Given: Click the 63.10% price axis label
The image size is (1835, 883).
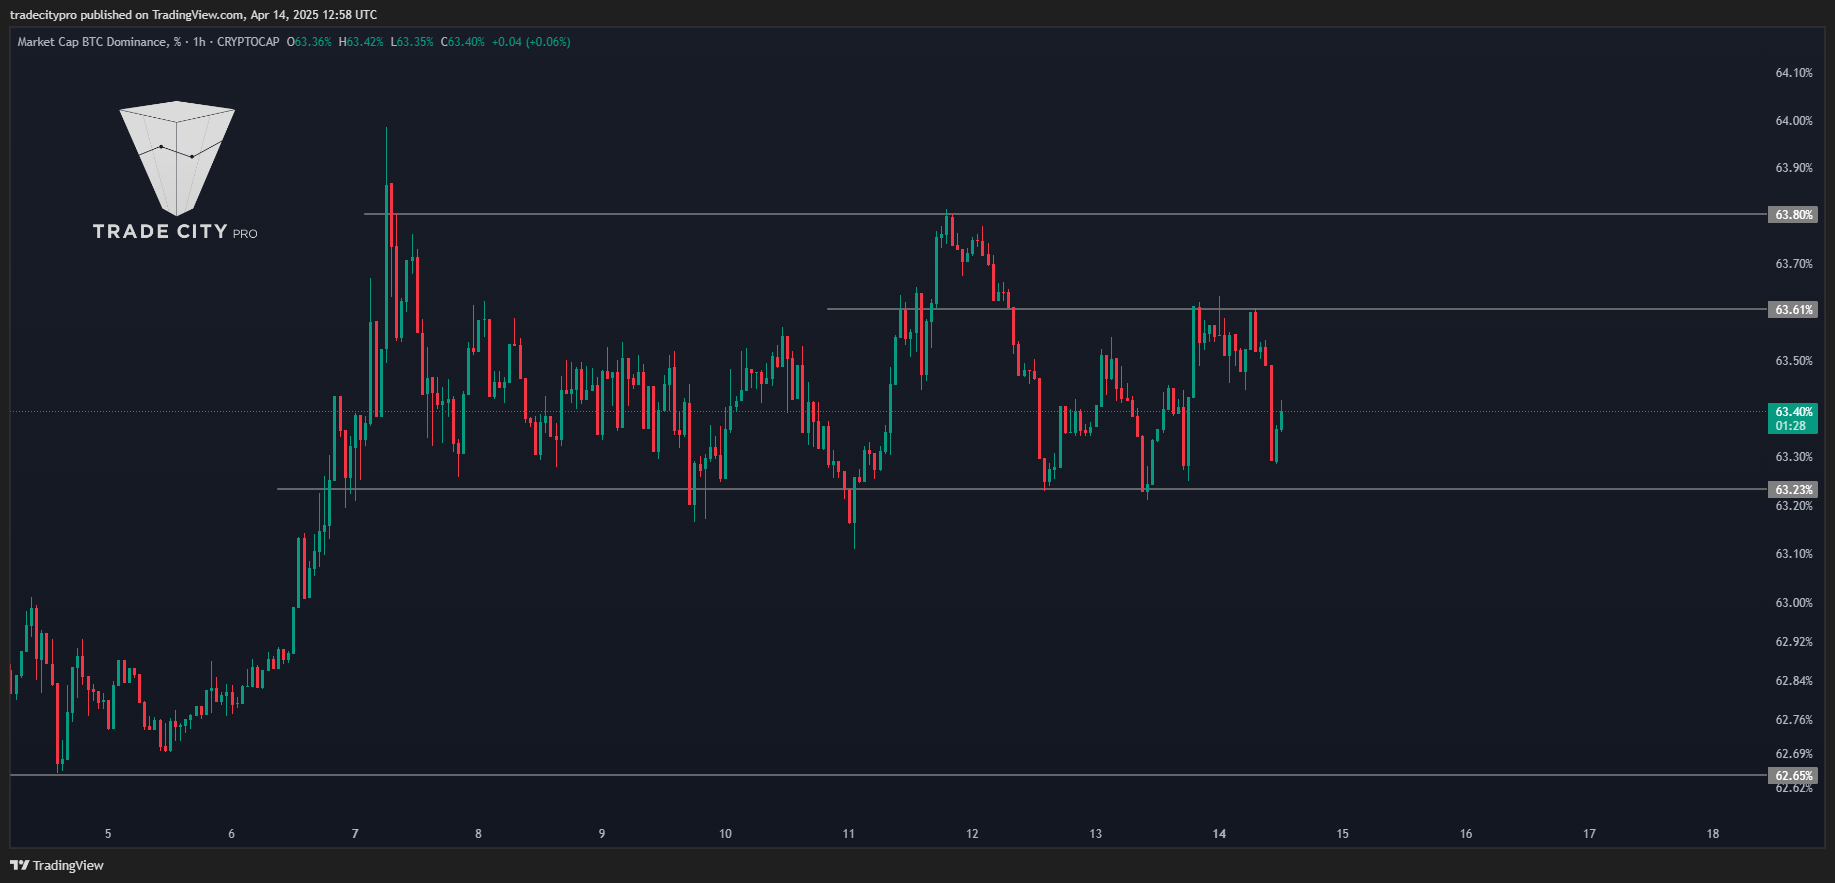Looking at the screenshot, I should coord(1794,554).
